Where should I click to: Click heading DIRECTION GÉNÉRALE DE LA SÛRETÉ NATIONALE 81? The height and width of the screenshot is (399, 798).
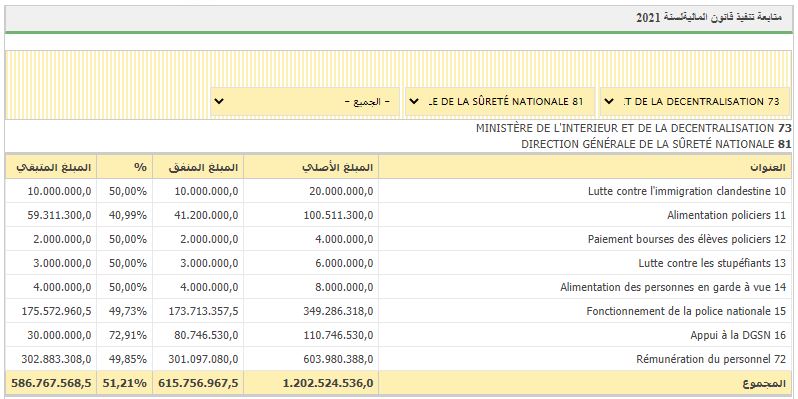pos(656,144)
